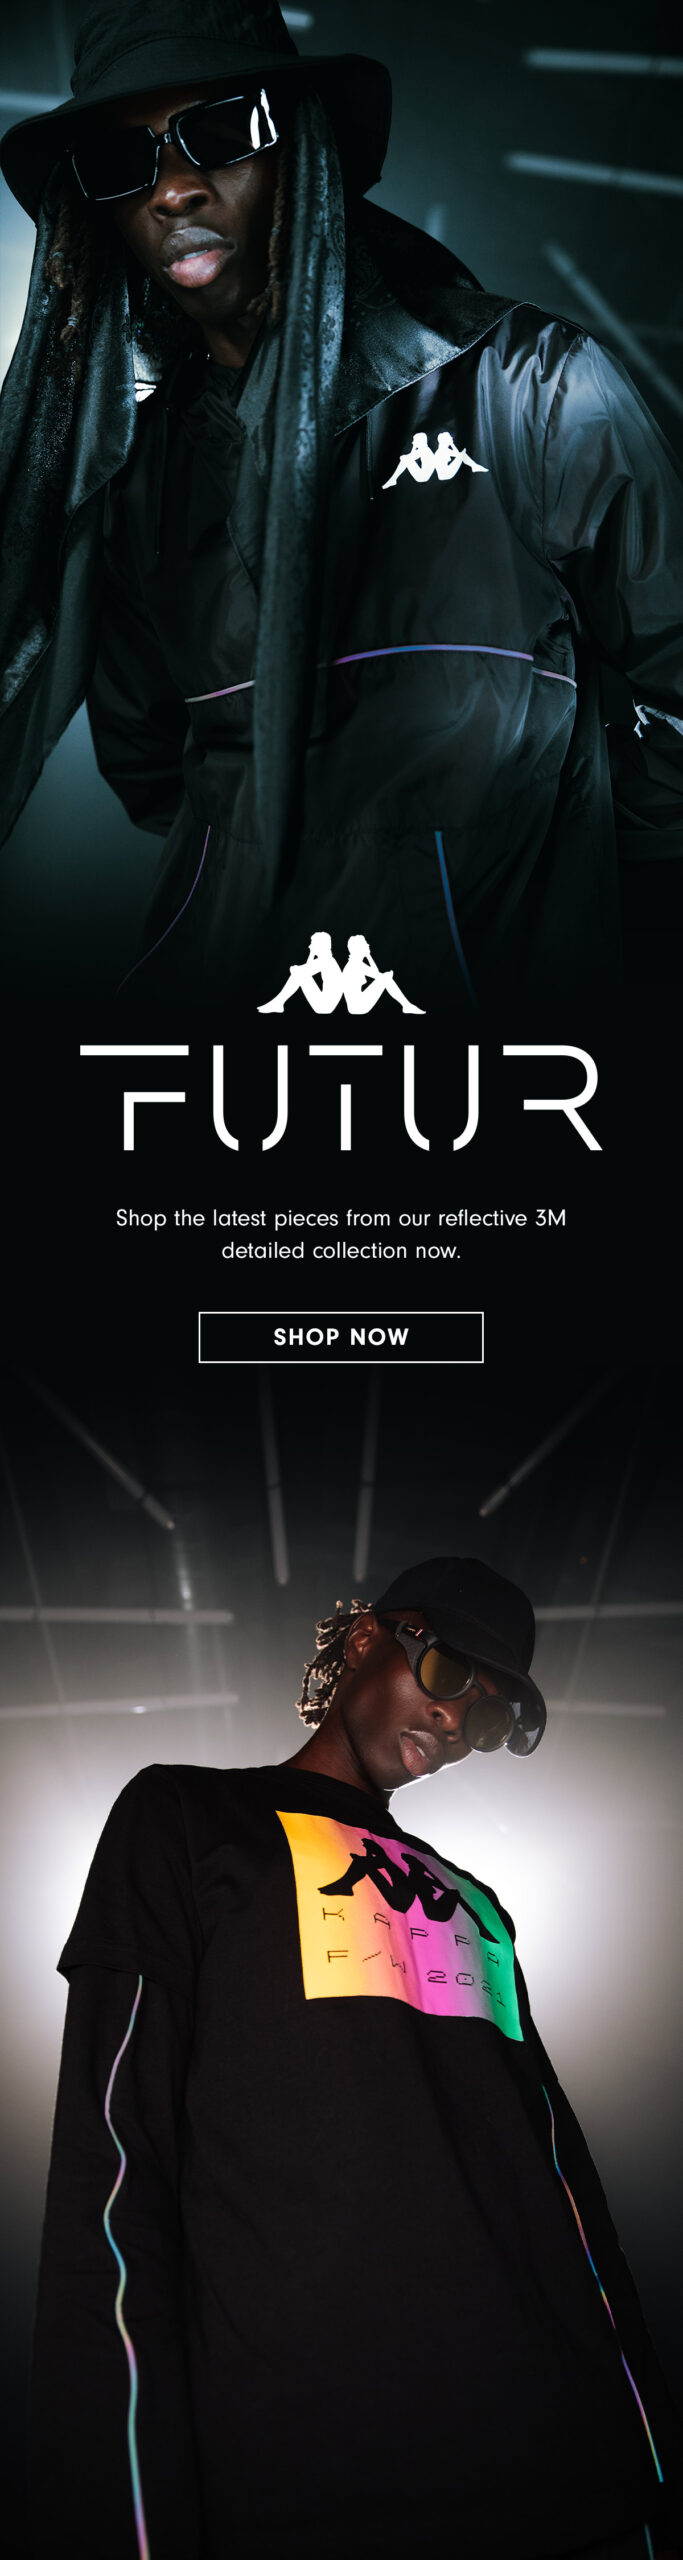Screen dimensions: 683x2560
Task: Click the purple reflective piping across jacket chest
Action: coord(380,670)
